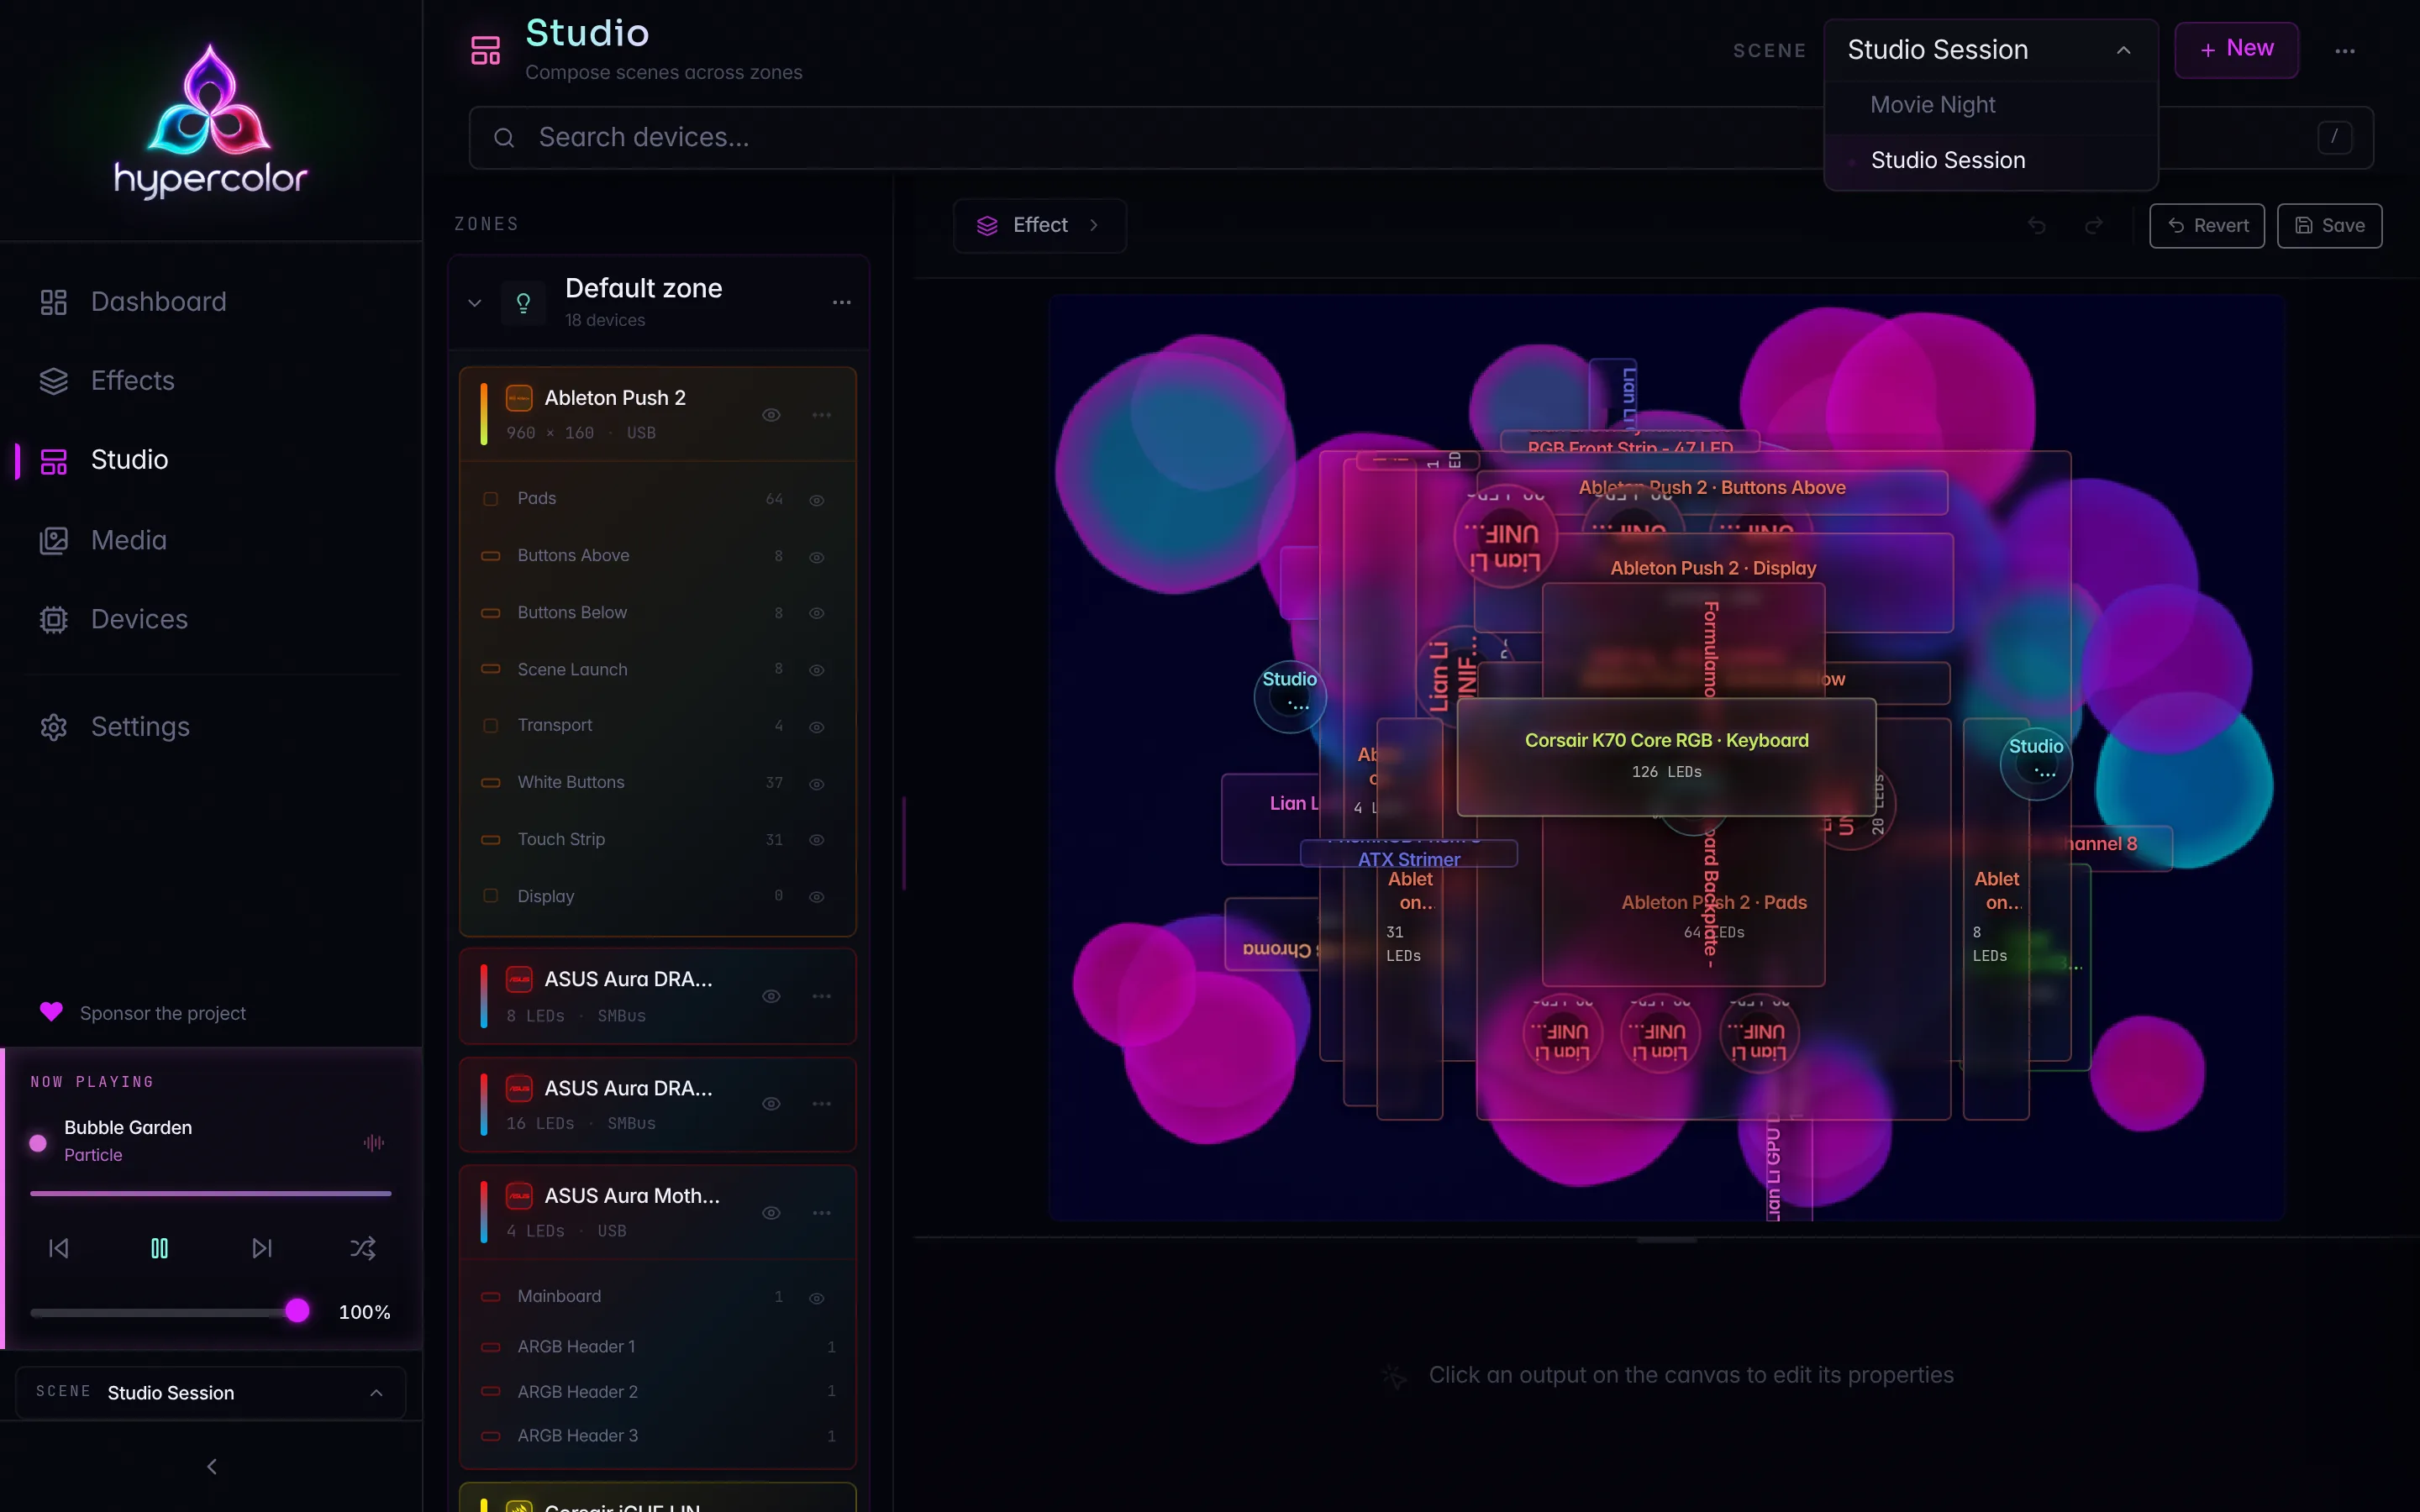Toggle visibility of Scene Launch output
The width and height of the screenshot is (2420, 1512).
[x=816, y=670]
